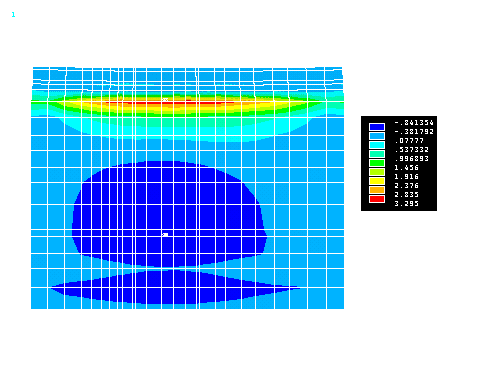Click the legend value .07777 text
The height and width of the screenshot is (384, 493).
[x=409, y=140]
